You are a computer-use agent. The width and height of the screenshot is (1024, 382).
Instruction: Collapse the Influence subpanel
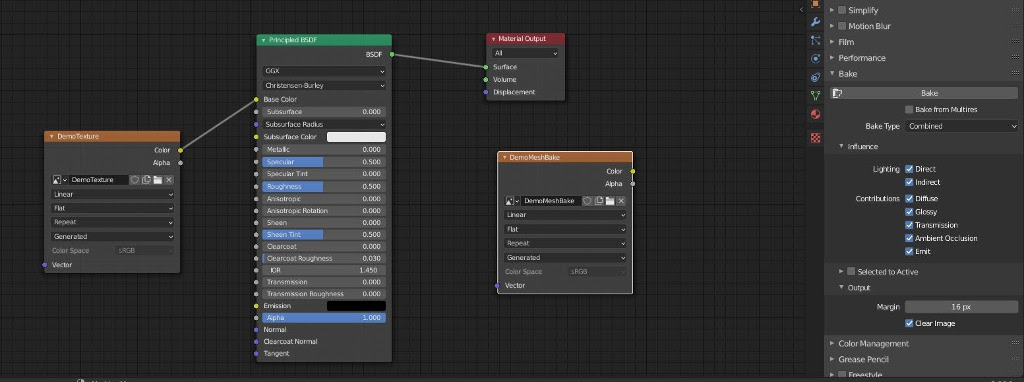point(842,146)
